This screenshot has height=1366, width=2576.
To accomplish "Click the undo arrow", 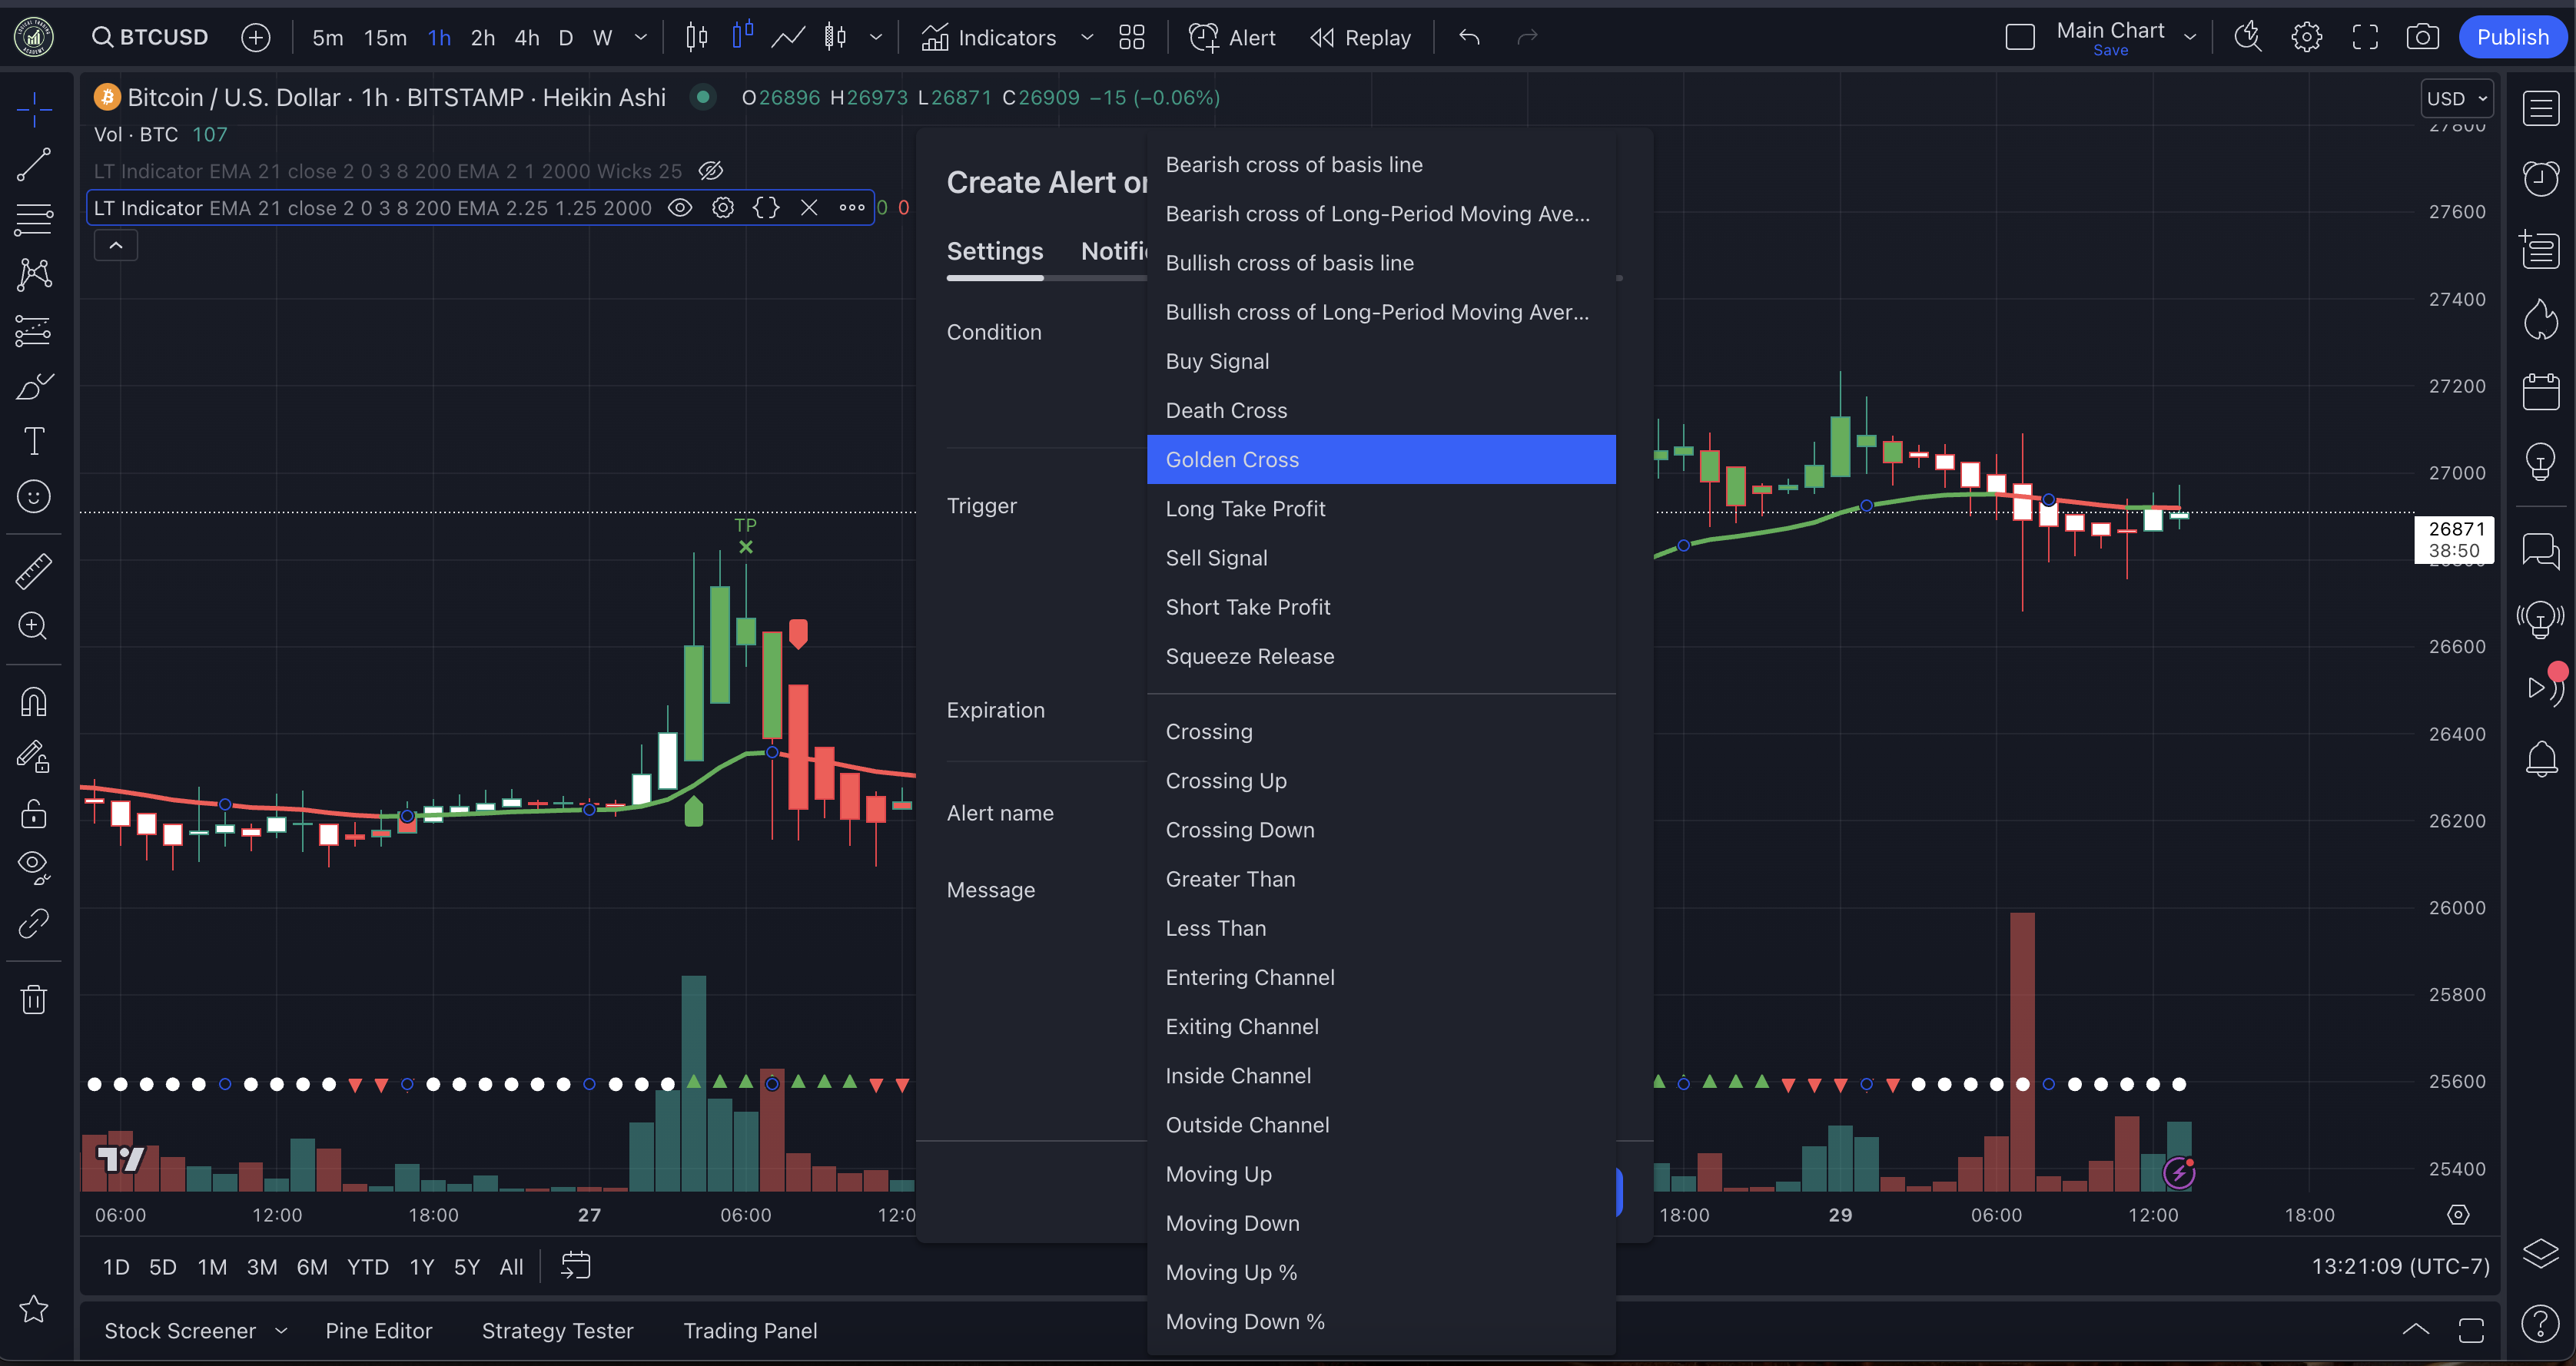I will point(1469,37).
